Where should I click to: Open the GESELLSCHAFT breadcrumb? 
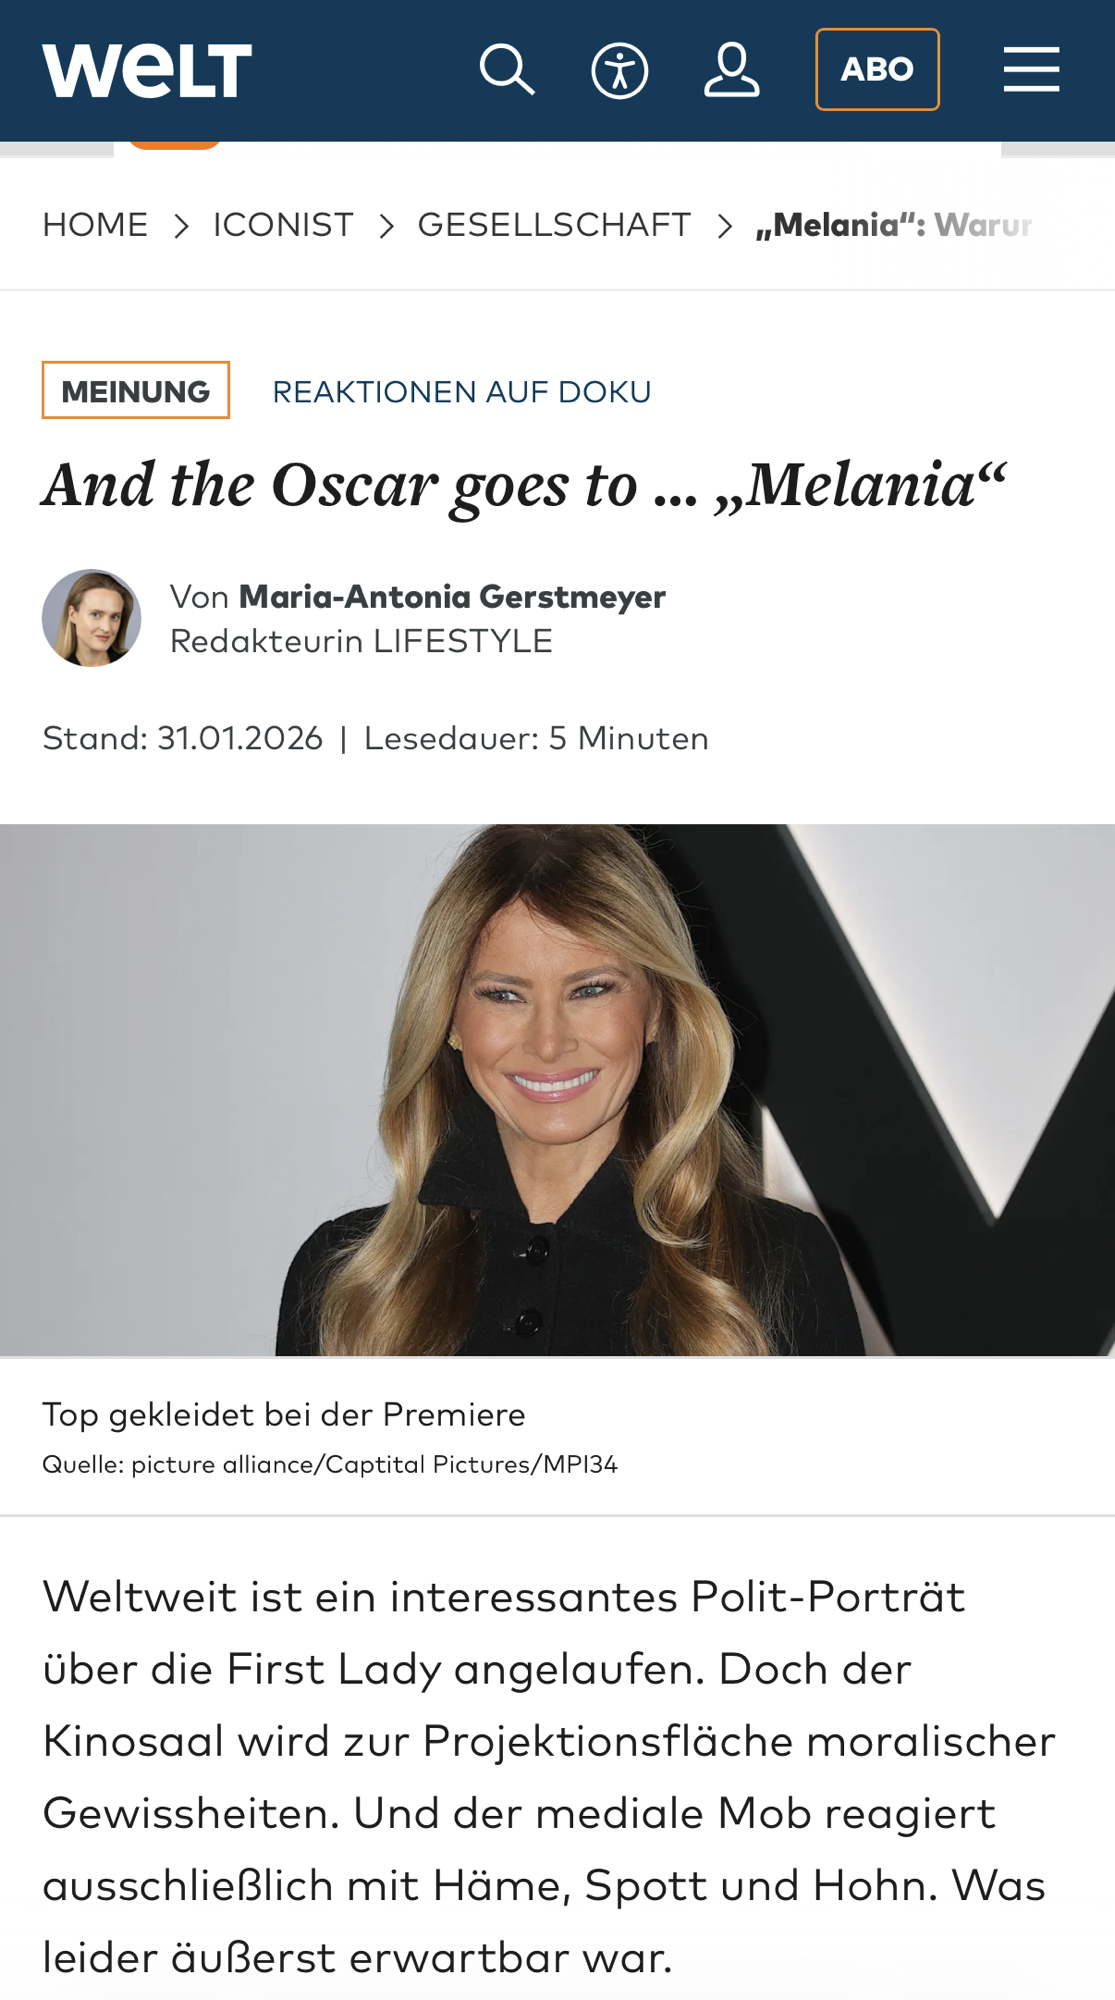pos(554,225)
